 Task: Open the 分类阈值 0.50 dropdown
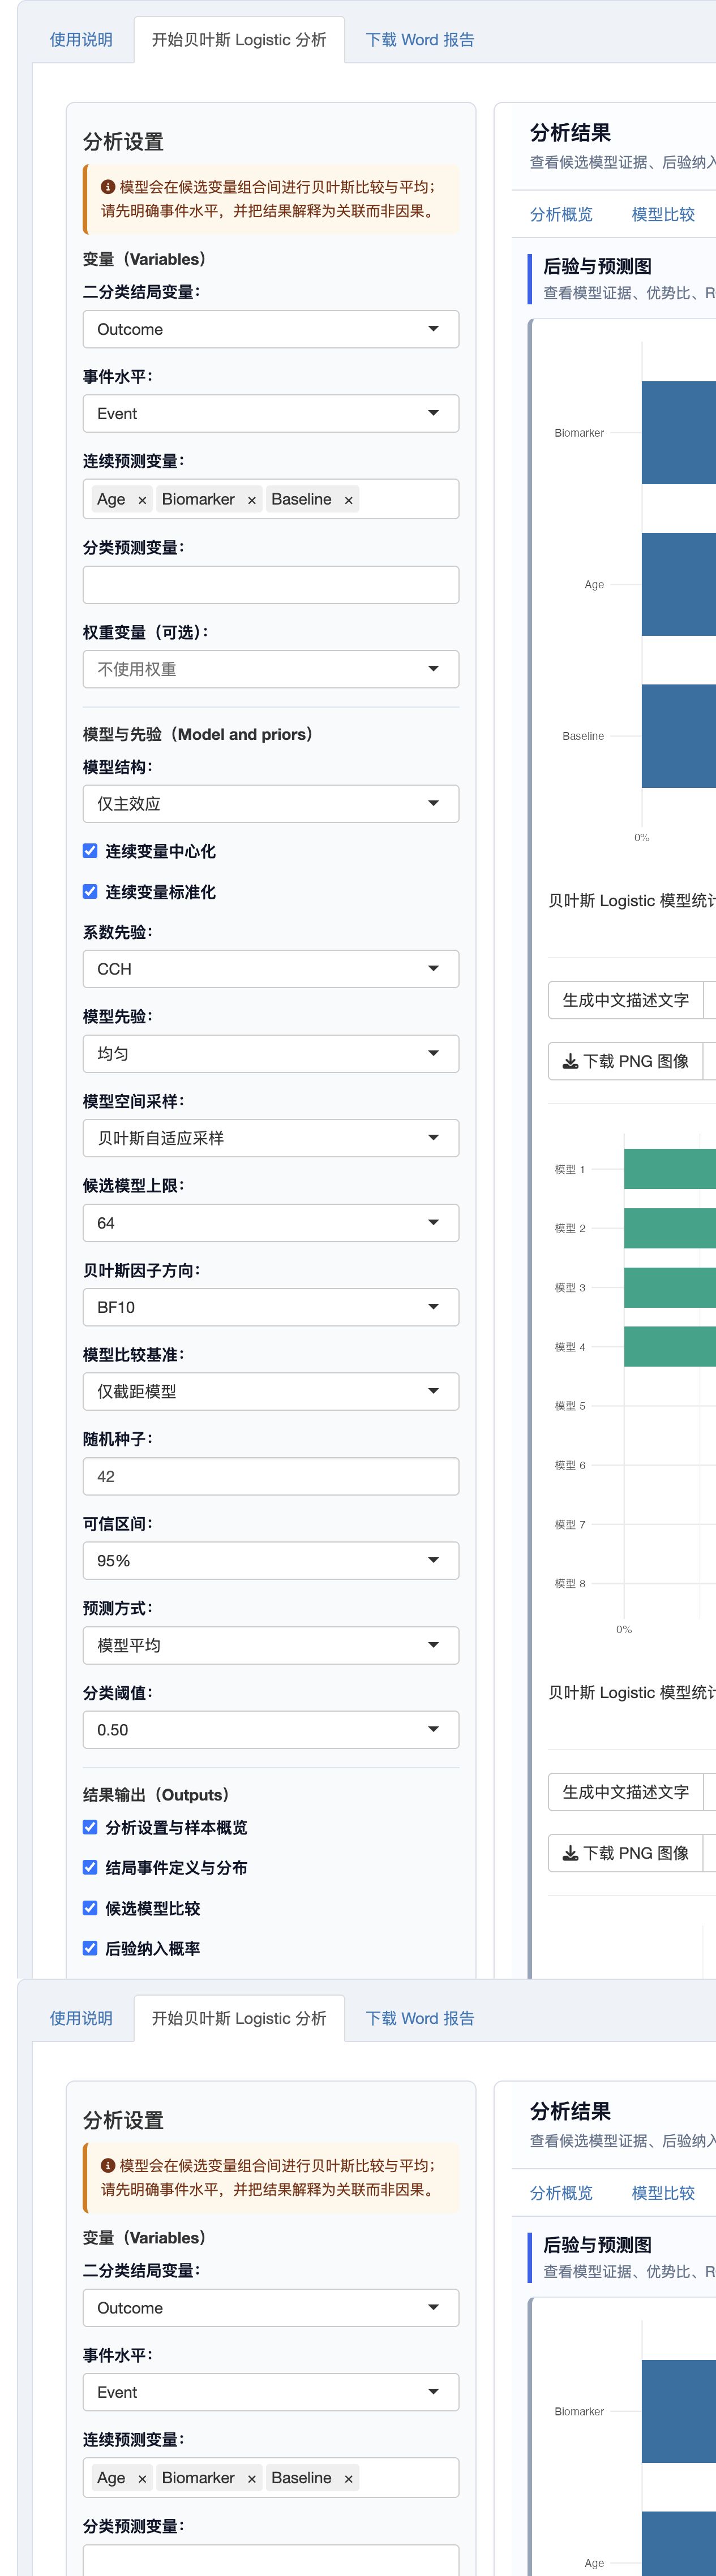point(271,1730)
